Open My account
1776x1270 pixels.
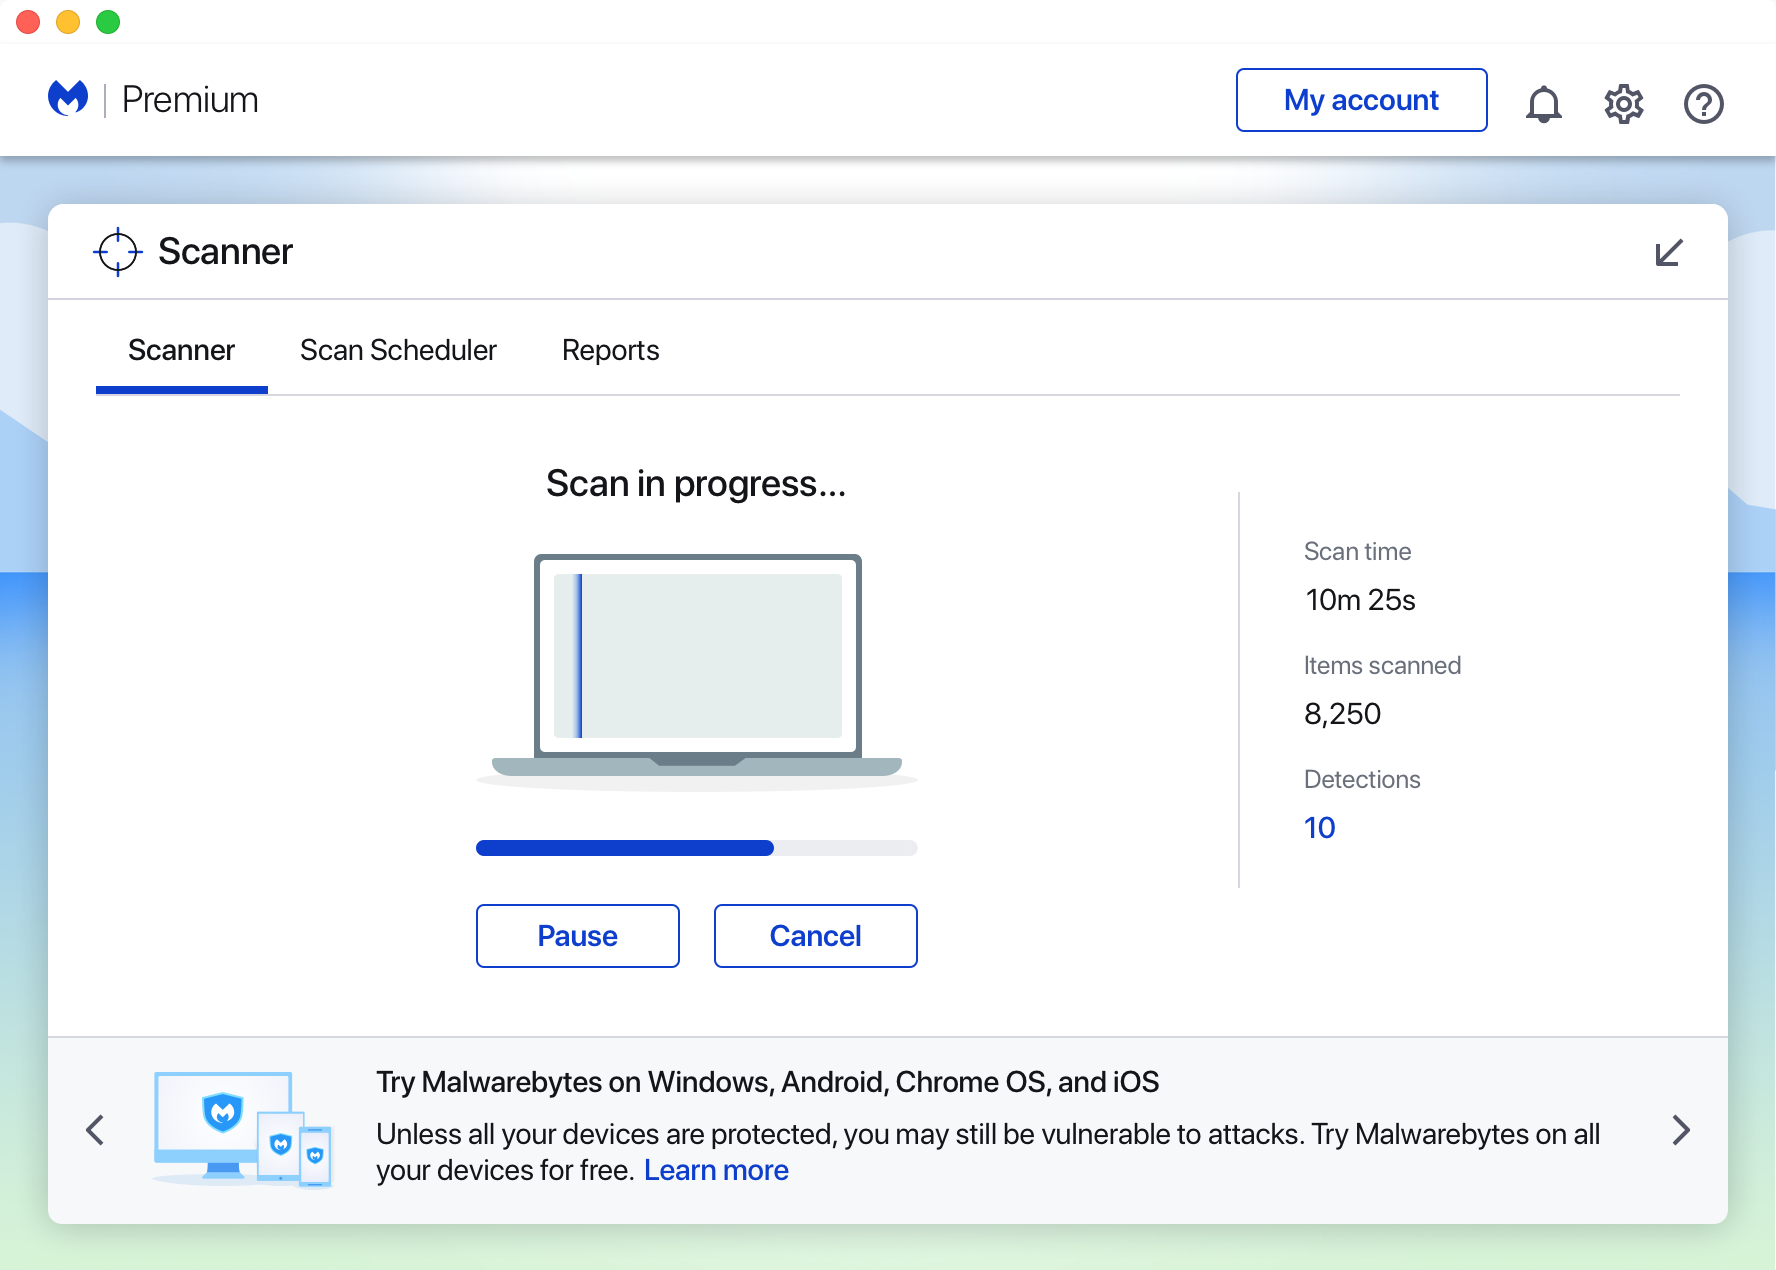[x=1361, y=100]
